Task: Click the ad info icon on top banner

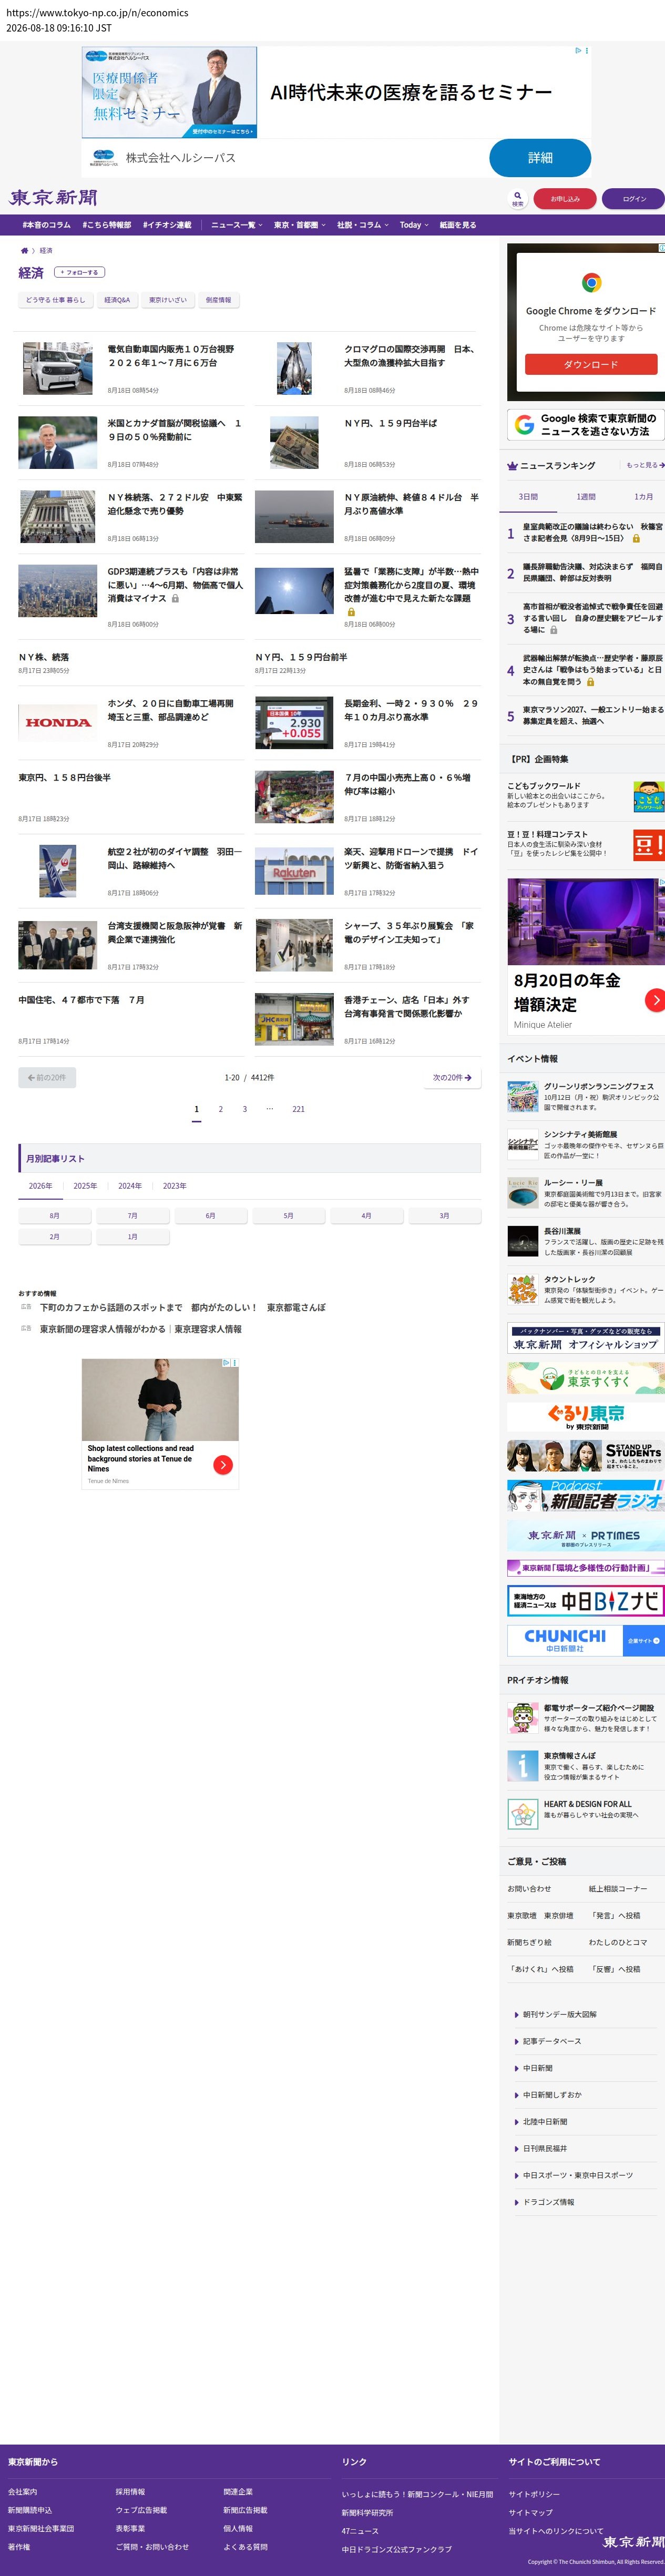Action: click(578, 50)
